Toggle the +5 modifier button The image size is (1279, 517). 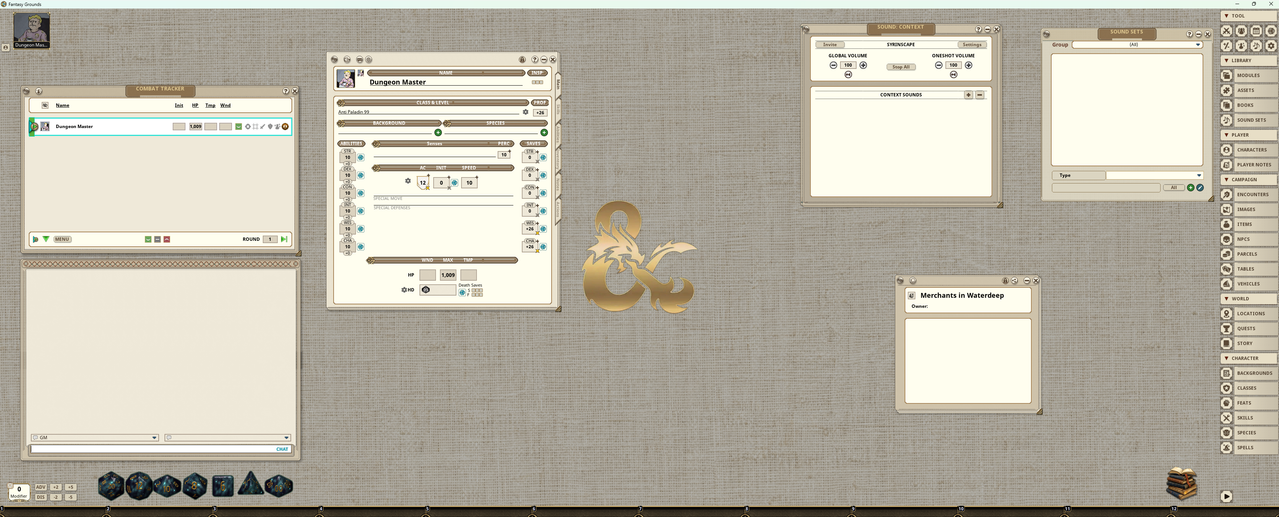(71, 487)
